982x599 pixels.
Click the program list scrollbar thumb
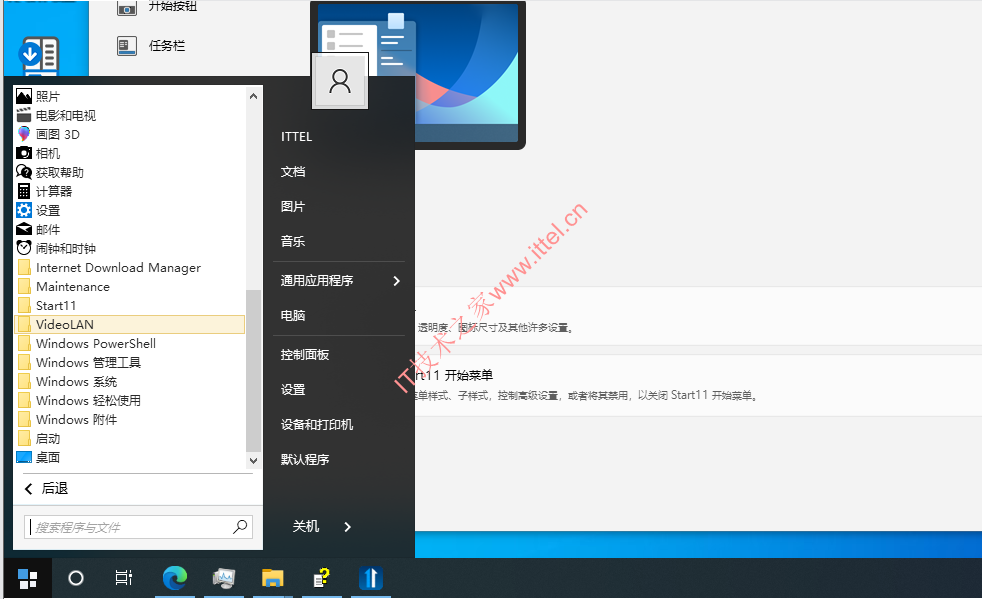(x=253, y=370)
